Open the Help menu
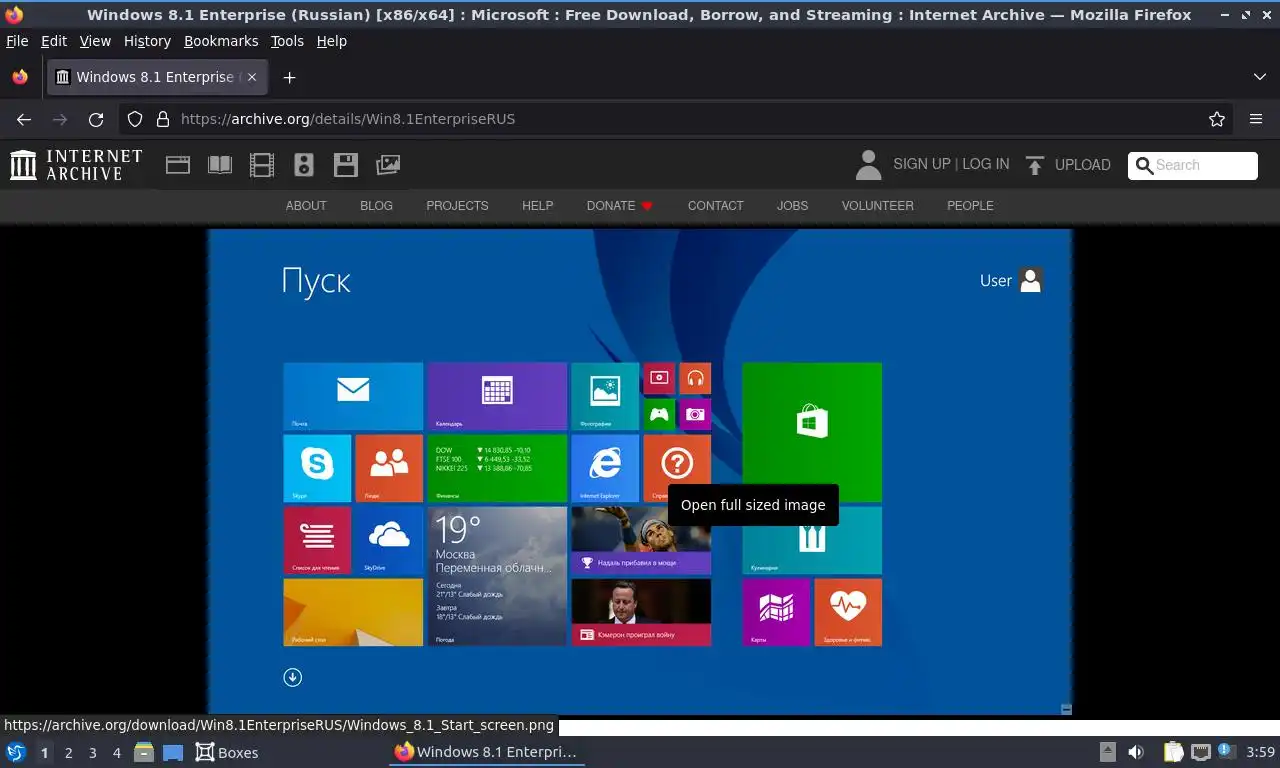This screenshot has width=1280, height=768. coord(332,41)
